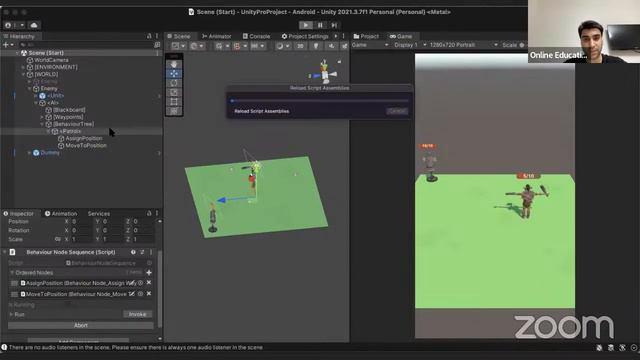Select the Rect tool in Scene overlay
The image size is (640, 360).
174,102
